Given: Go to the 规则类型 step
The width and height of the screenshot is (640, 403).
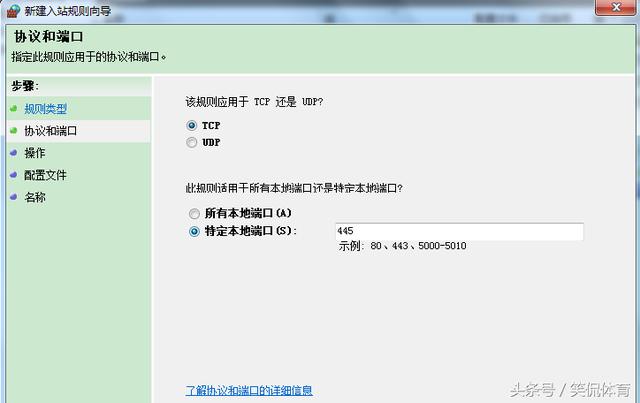Looking at the screenshot, I should pos(46,109).
